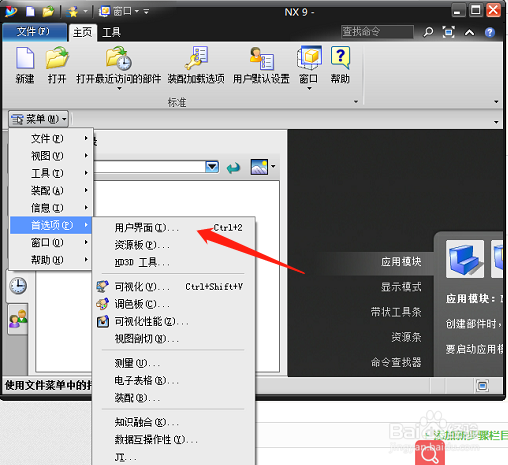Expand arrow under recently opened parts
The width and height of the screenshot is (508, 465).
tap(119, 89)
